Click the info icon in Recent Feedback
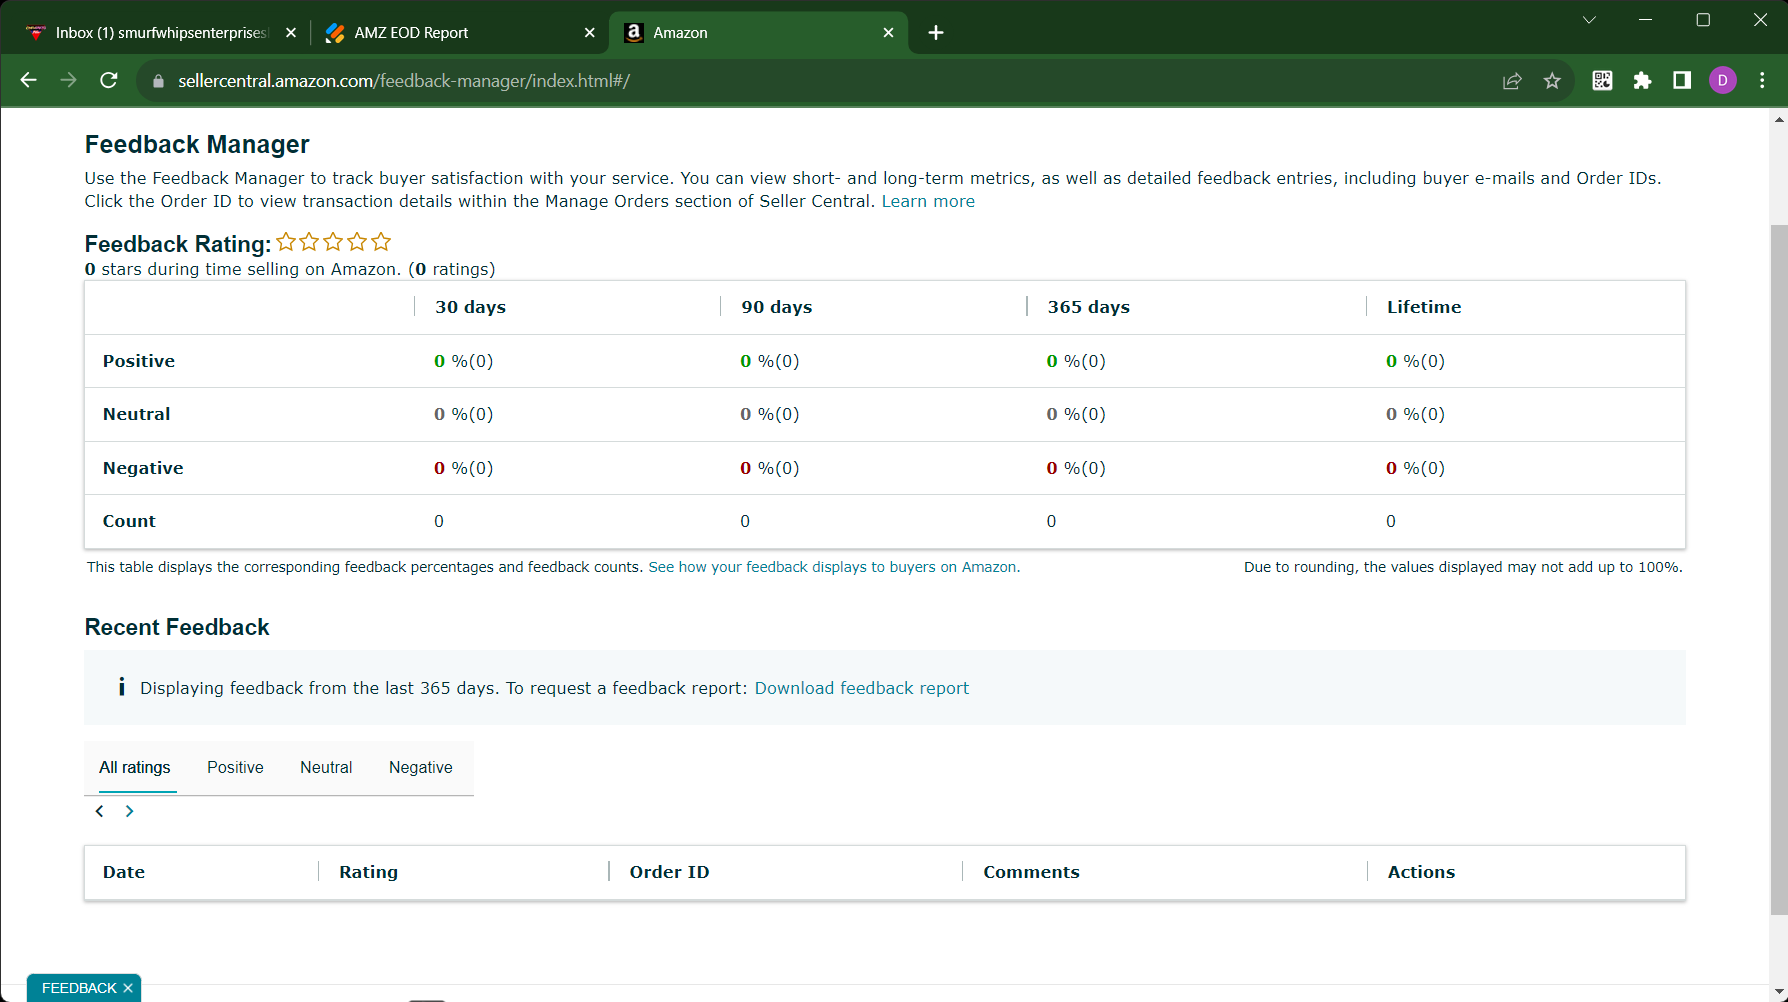The width and height of the screenshot is (1788, 1002). [122, 686]
